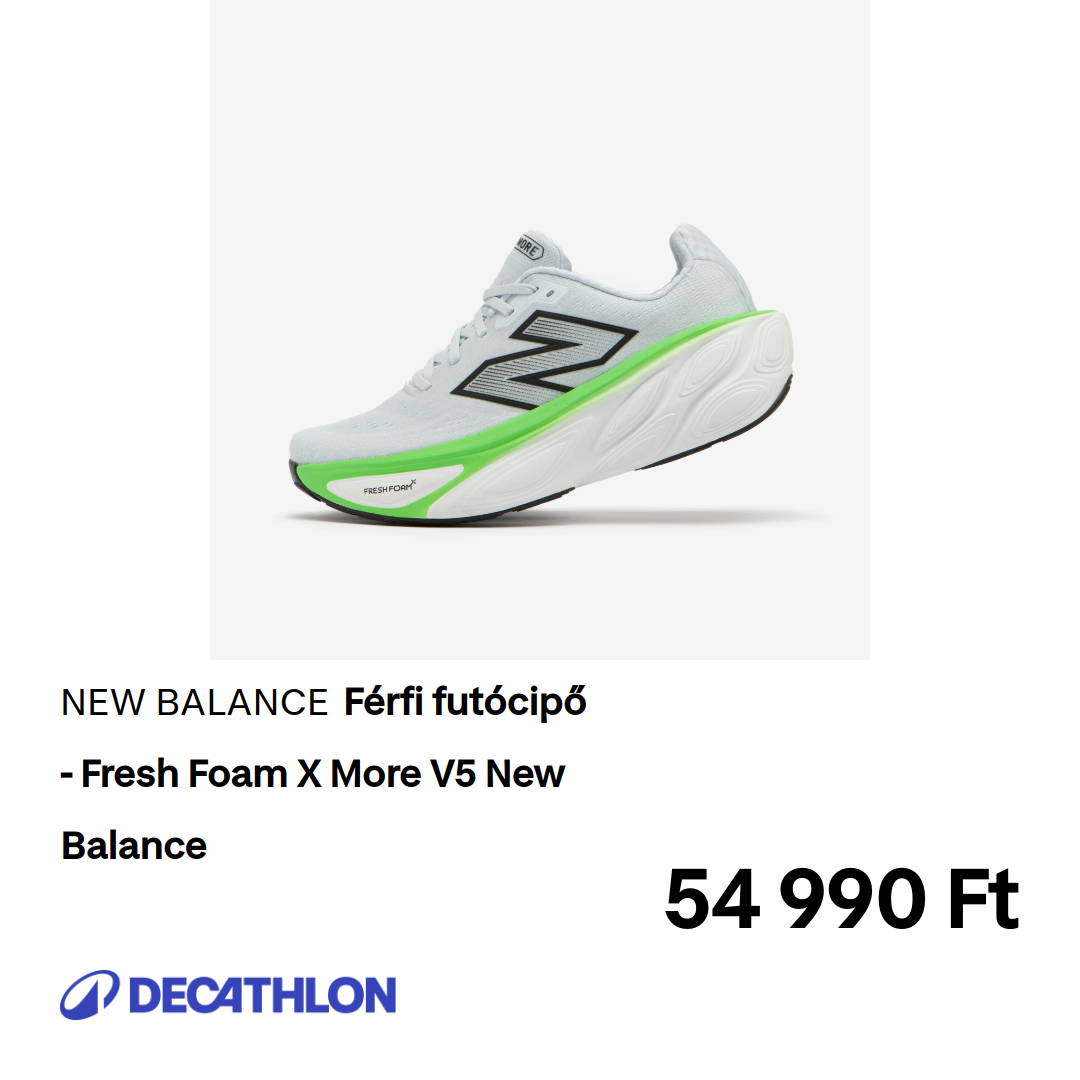
Task: Click the MORE tag on shoe tongue
Action: pyautogui.click(x=529, y=246)
